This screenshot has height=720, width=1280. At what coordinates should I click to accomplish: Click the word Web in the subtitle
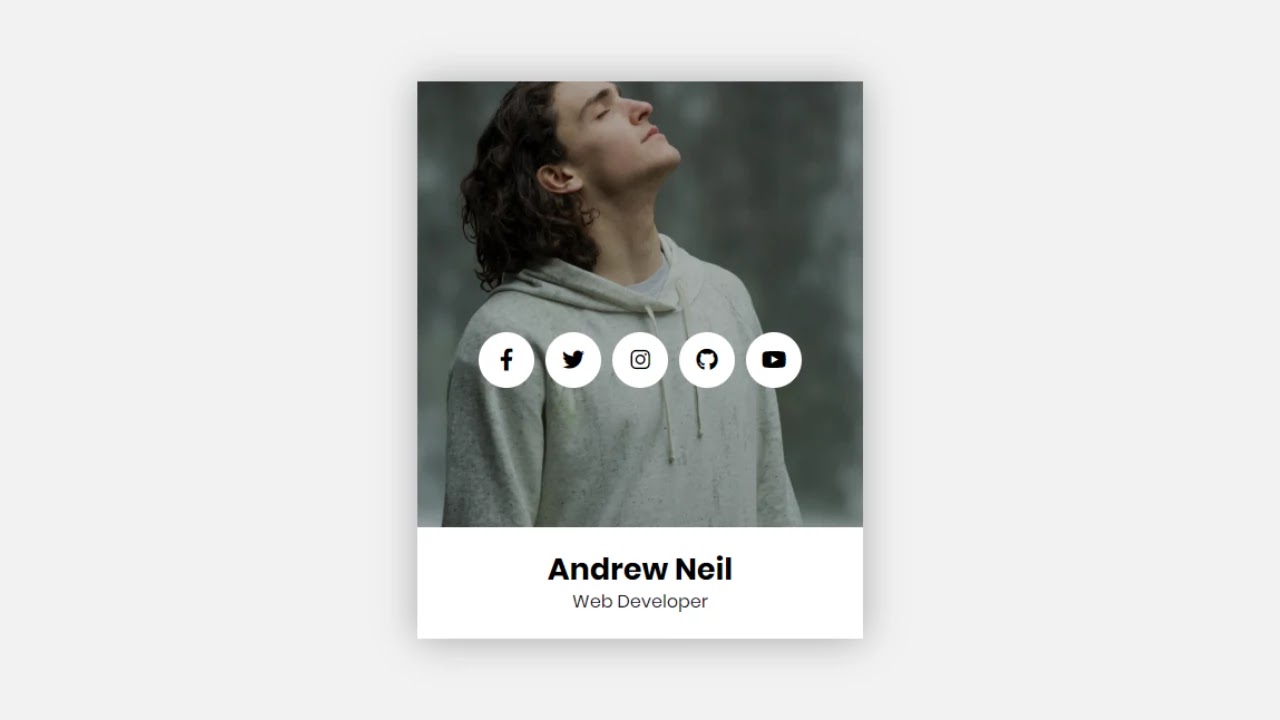[590, 601]
